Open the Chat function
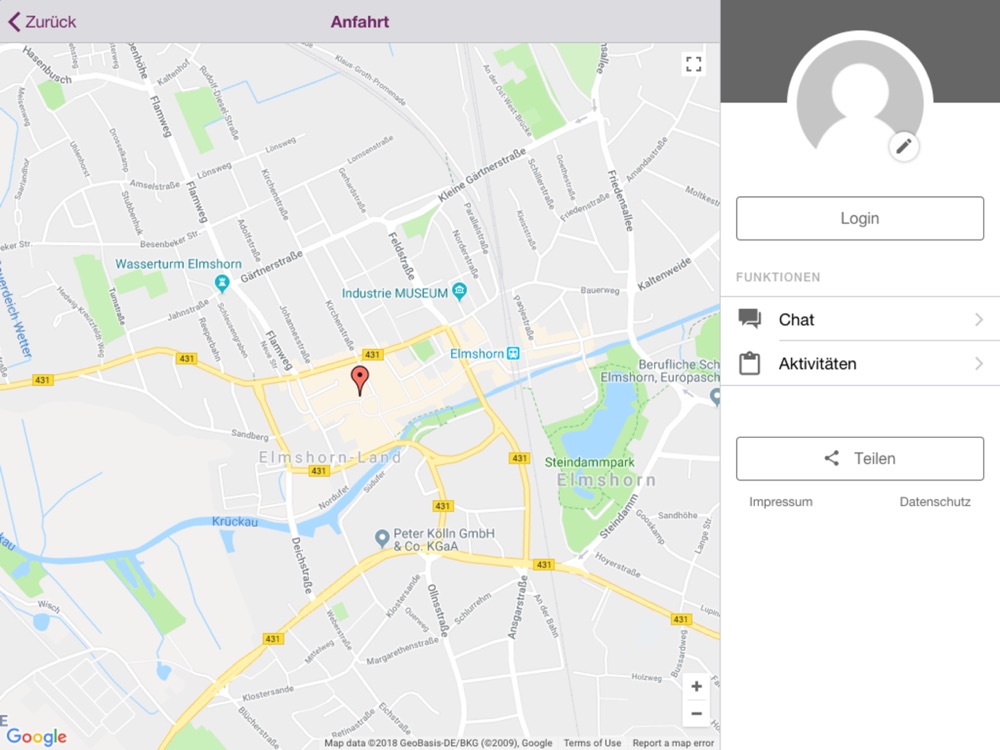1000x750 pixels. coord(860,319)
